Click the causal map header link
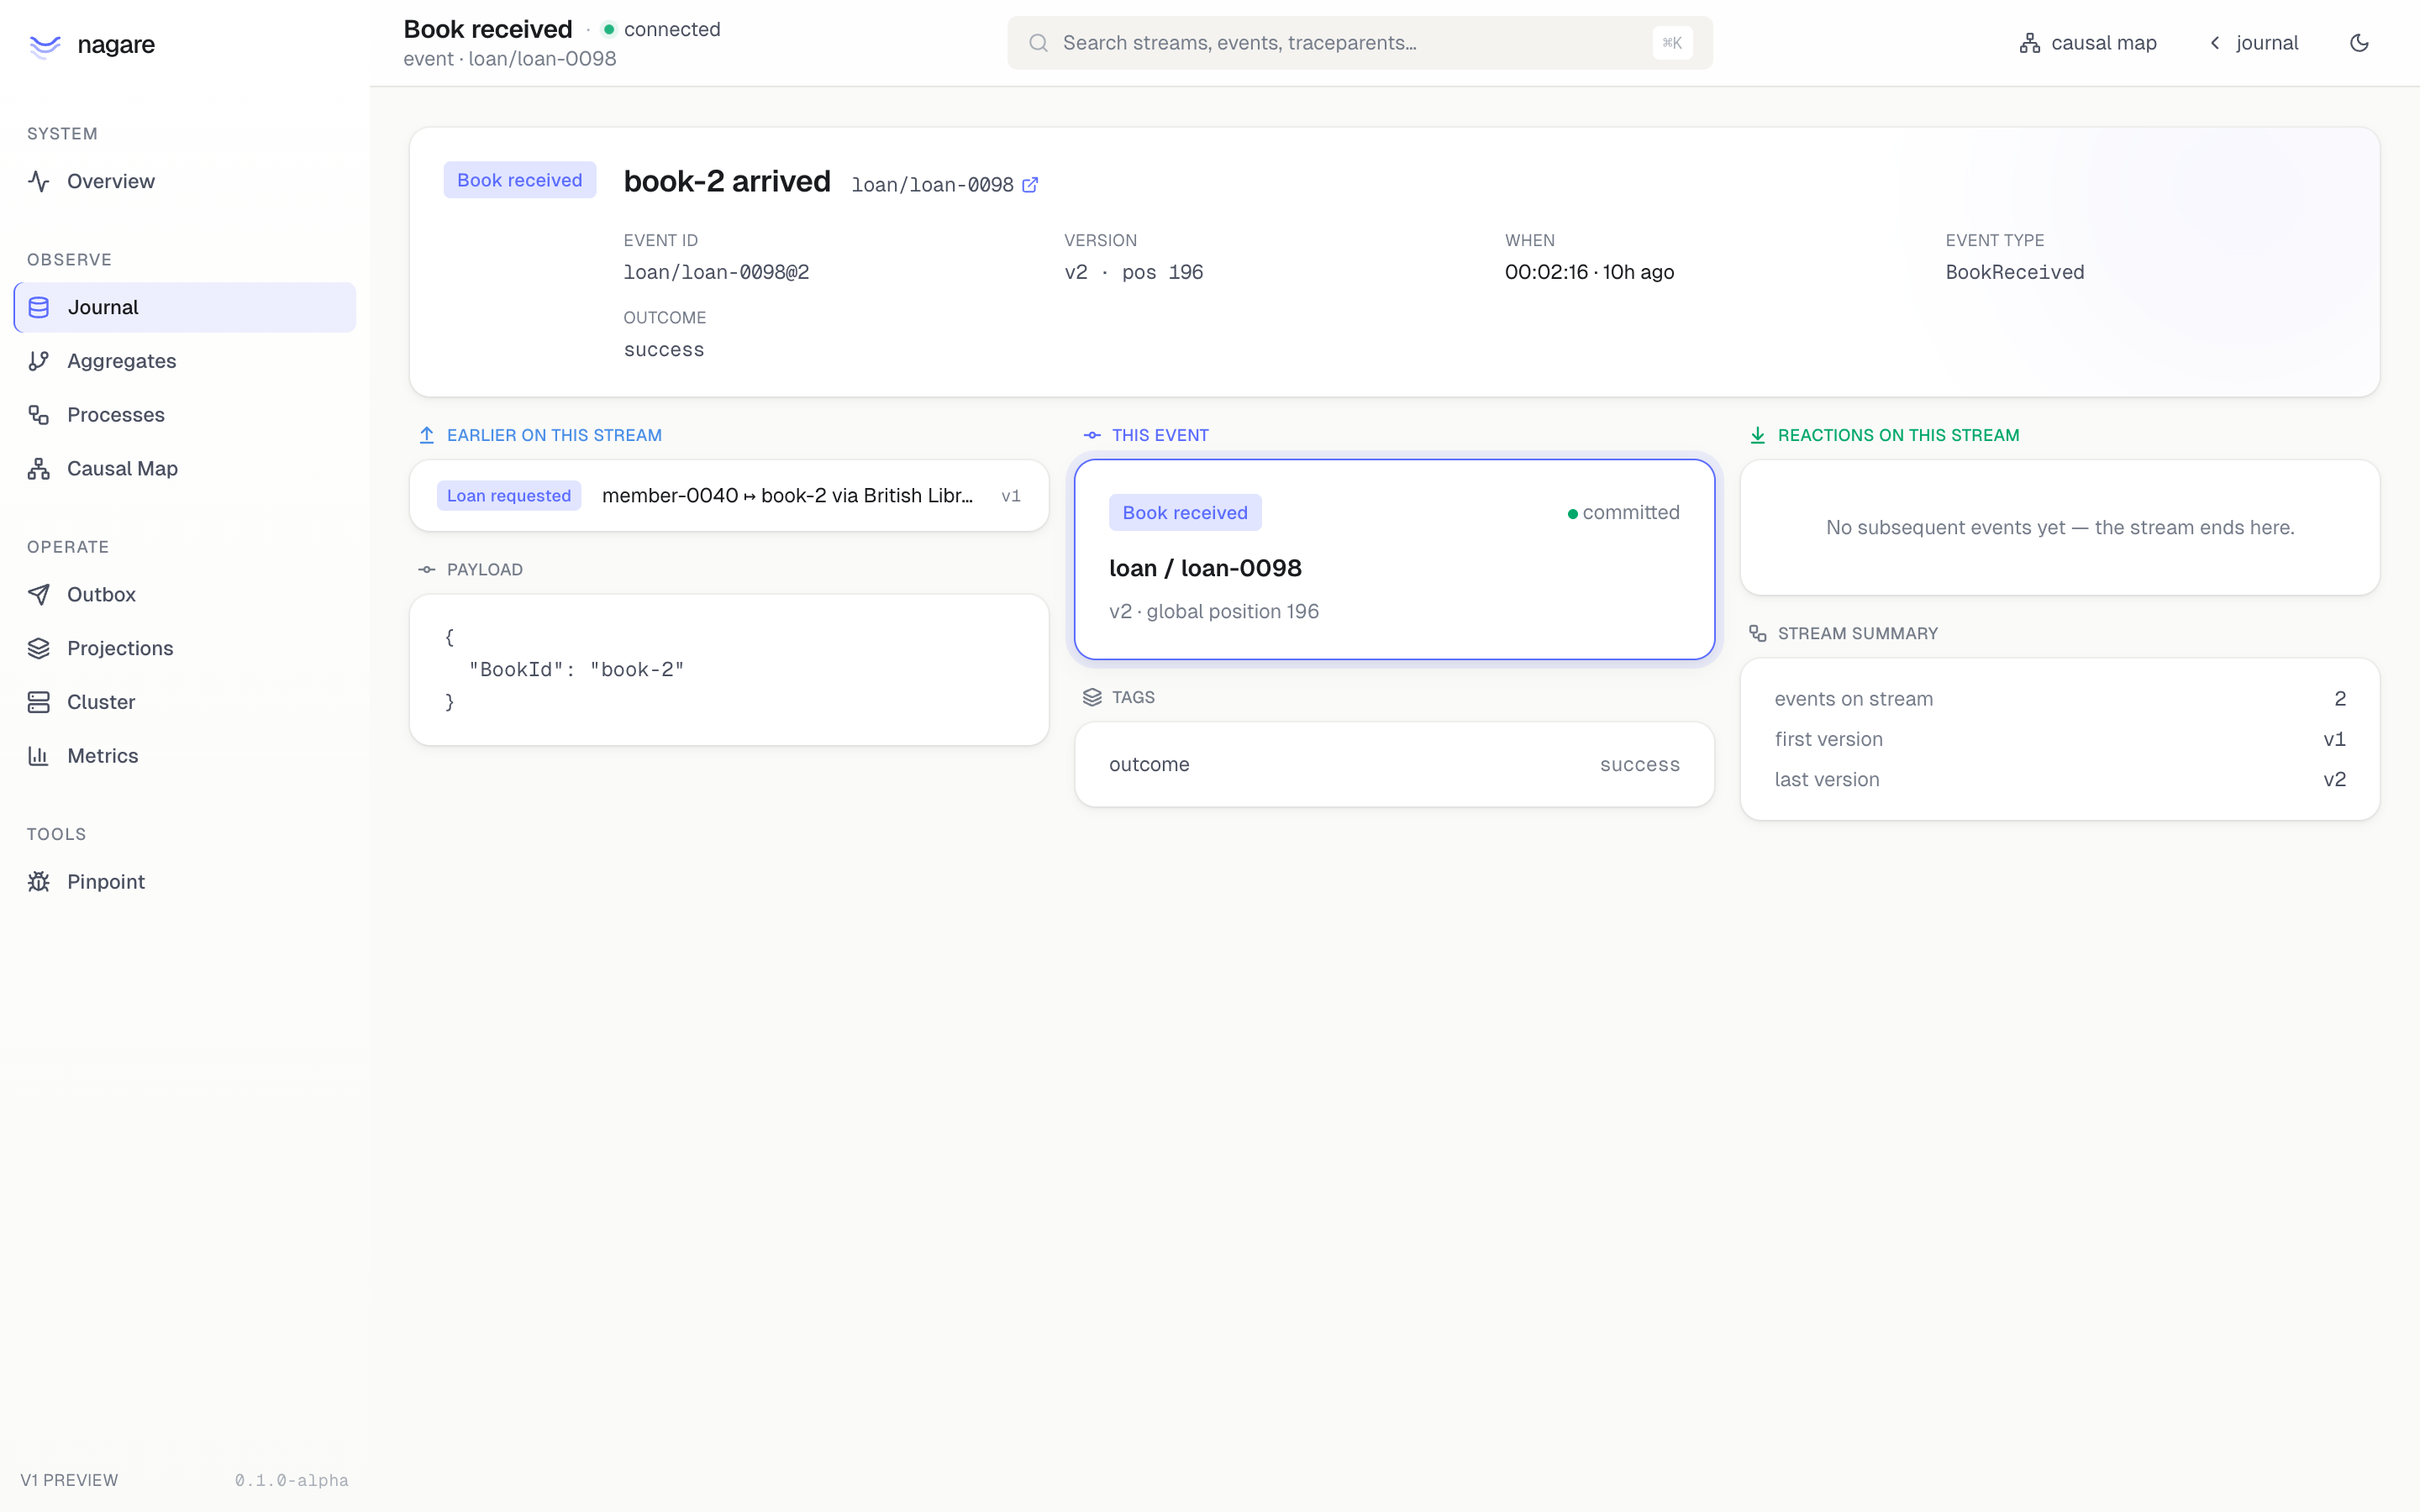Screen dimensions: 2420x1512 [2088, 43]
